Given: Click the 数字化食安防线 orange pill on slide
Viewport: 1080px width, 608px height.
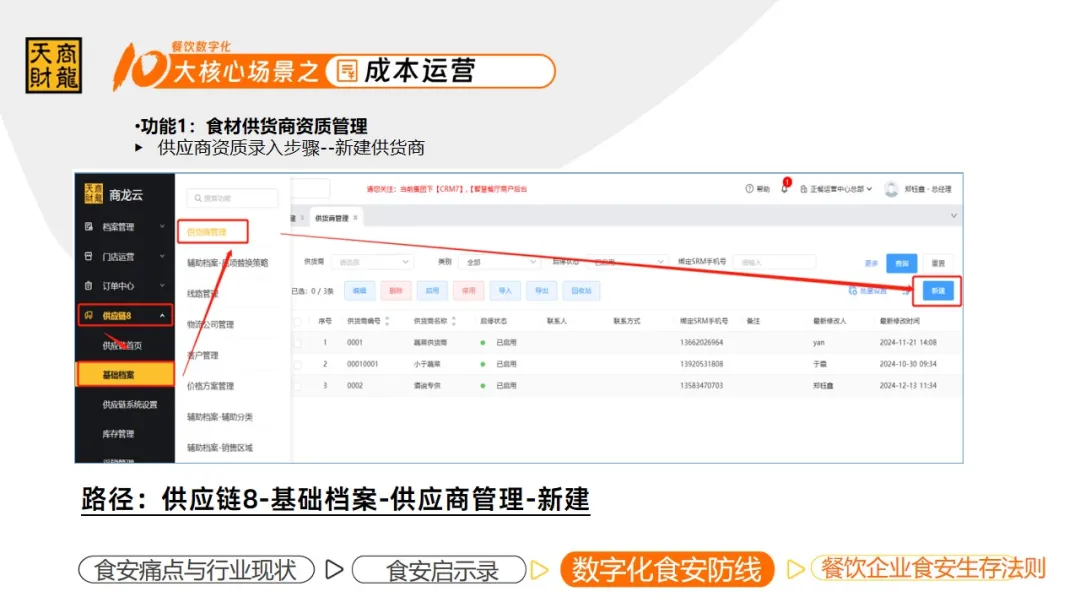Looking at the screenshot, I should 667,570.
